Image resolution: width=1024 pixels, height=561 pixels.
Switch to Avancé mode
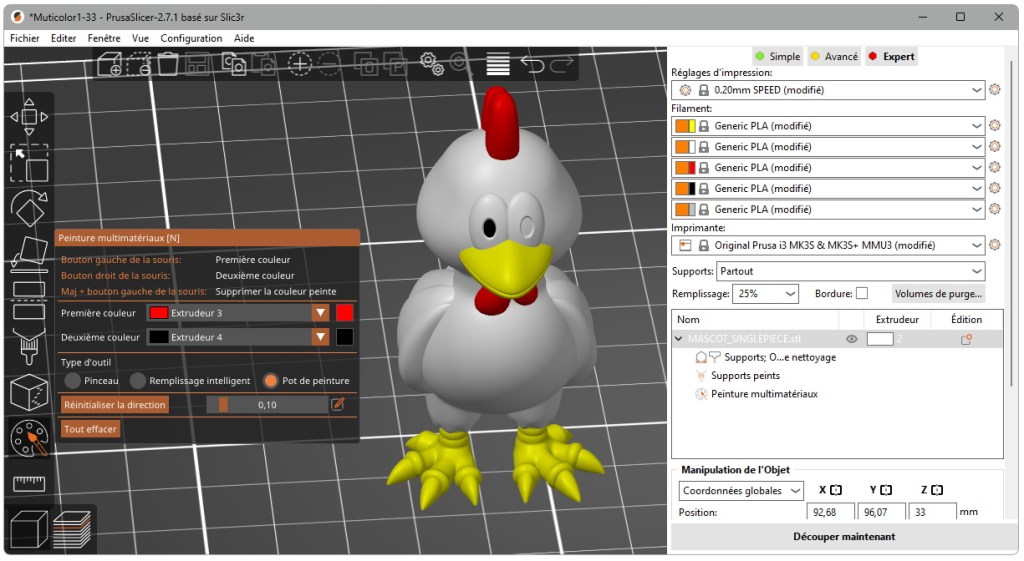833,57
